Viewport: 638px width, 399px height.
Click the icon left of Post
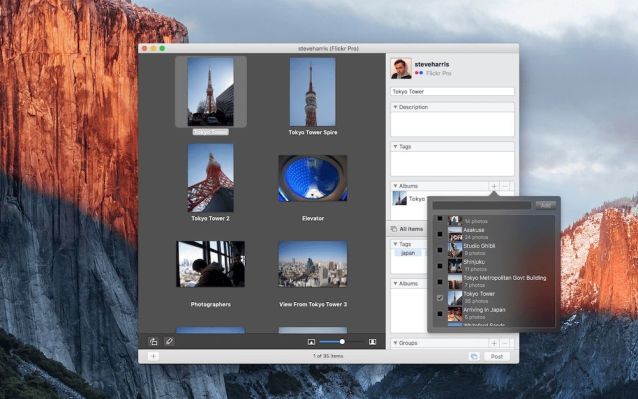point(474,357)
